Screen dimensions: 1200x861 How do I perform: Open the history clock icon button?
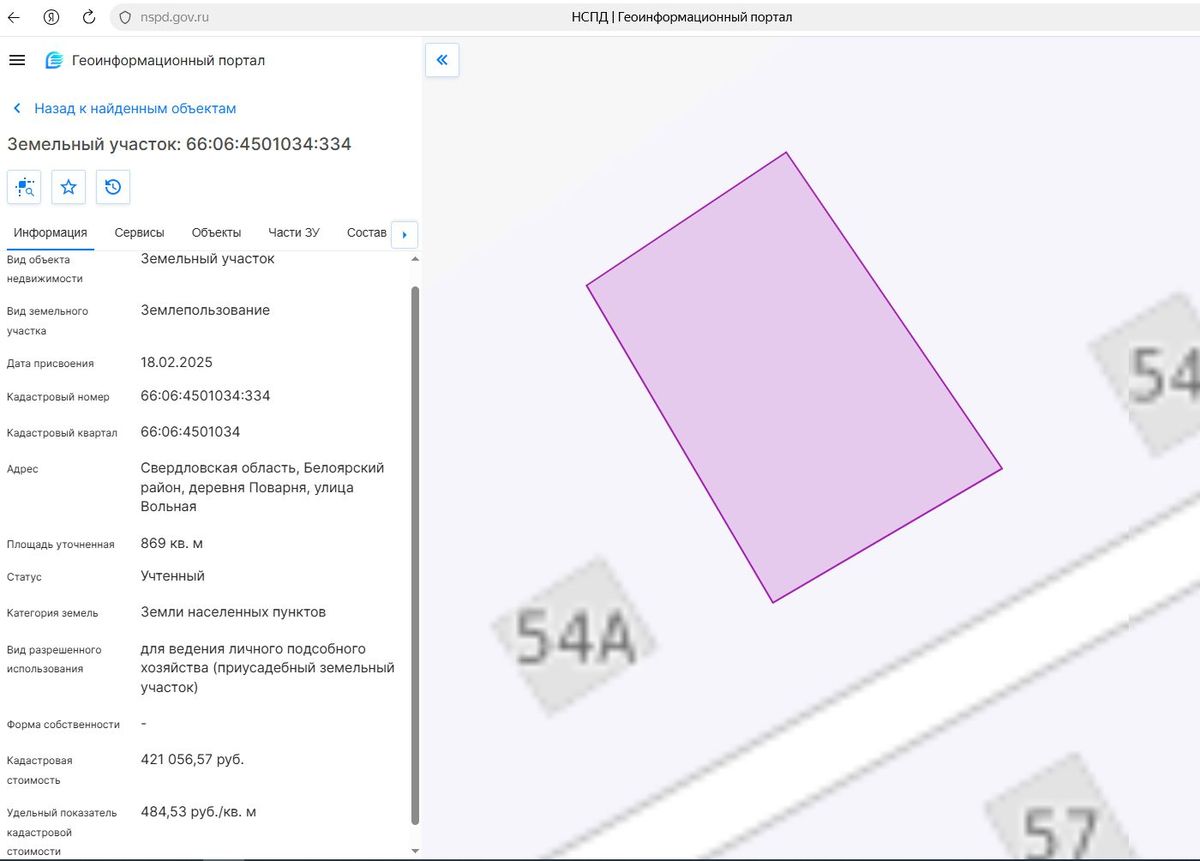[113, 187]
